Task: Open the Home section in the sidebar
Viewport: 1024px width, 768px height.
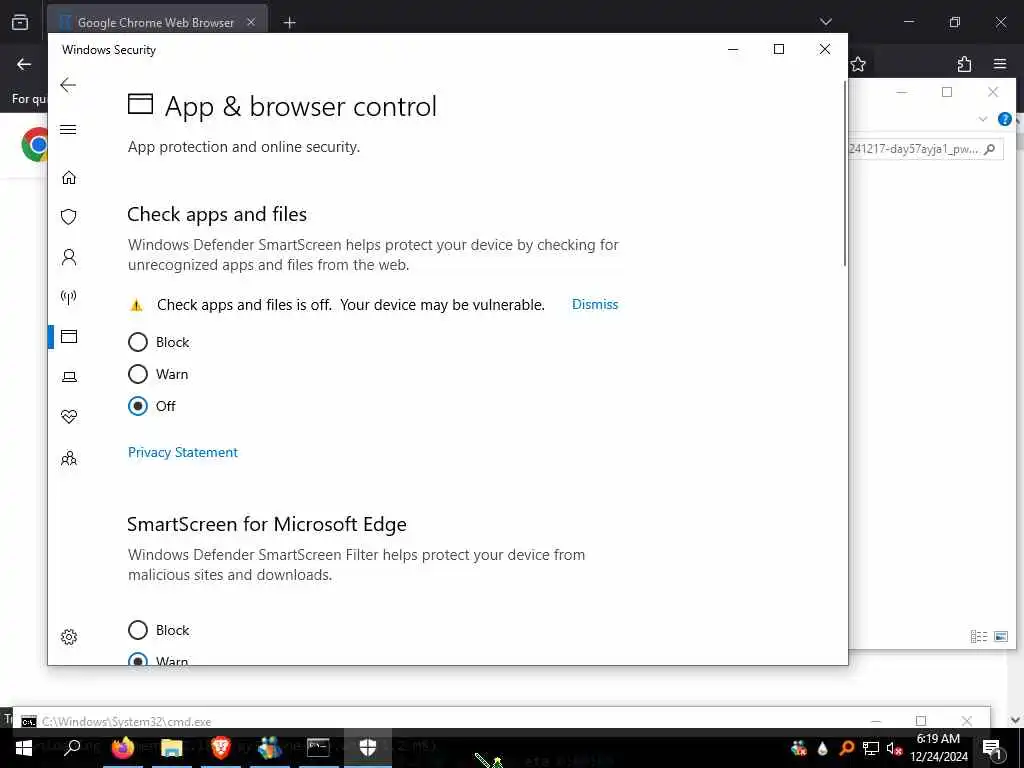Action: coord(69,178)
